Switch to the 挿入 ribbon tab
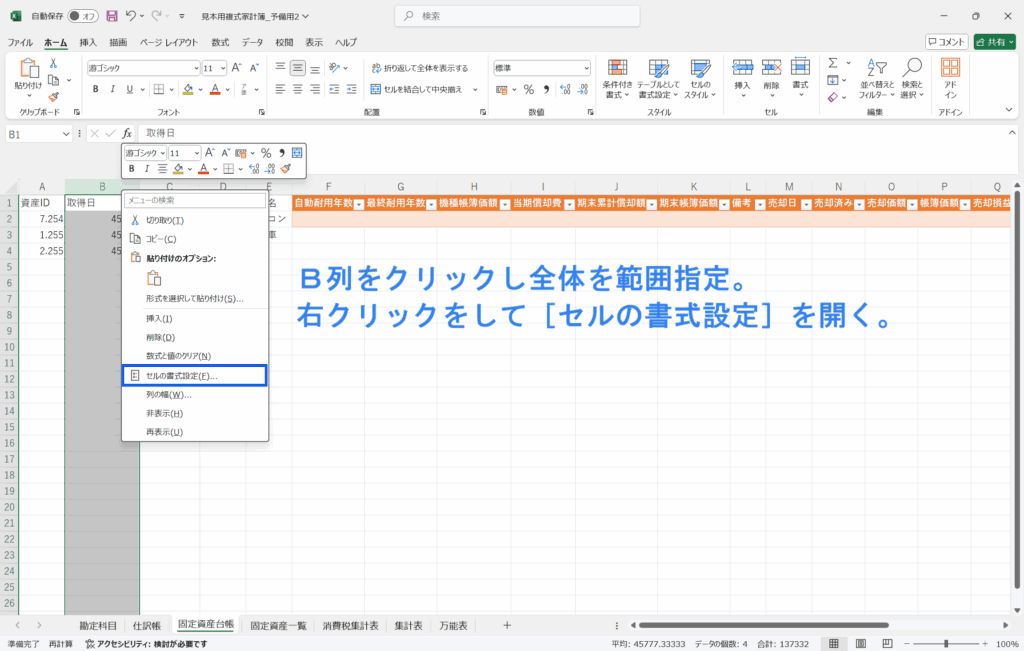The height and width of the screenshot is (651, 1024). point(88,42)
